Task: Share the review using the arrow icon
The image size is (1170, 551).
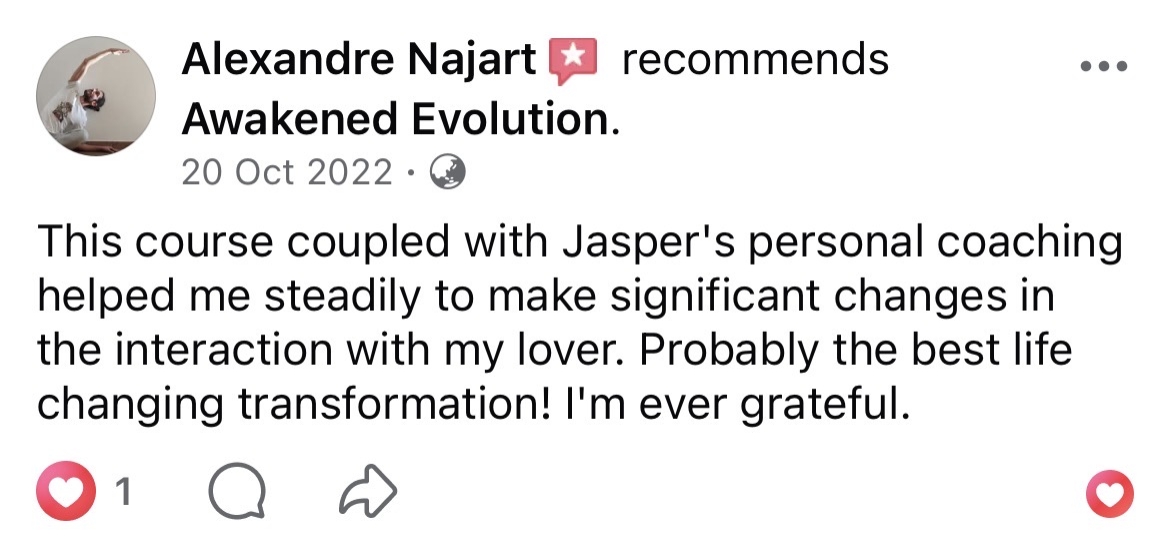Action: click(368, 492)
